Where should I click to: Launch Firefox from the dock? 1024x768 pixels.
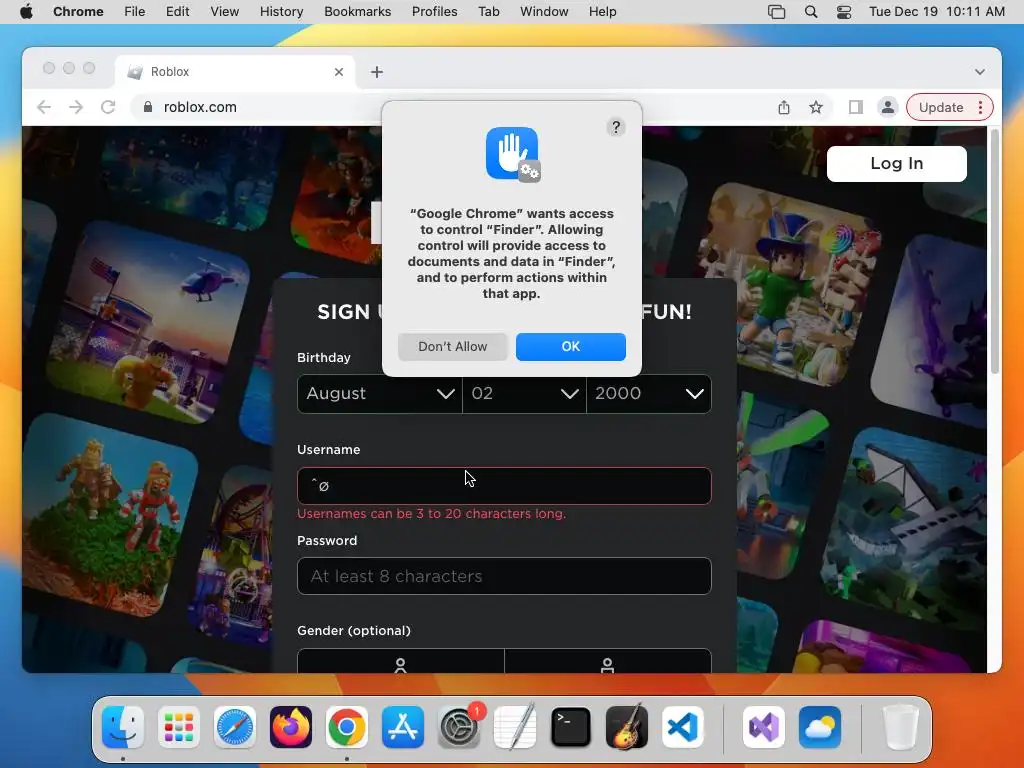click(x=291, y=727)
